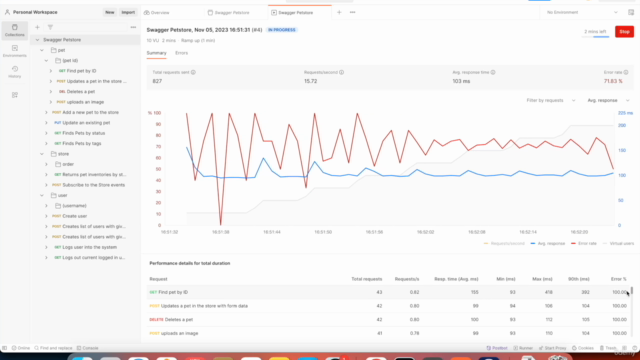Click the Error % column header

[618, 279]
